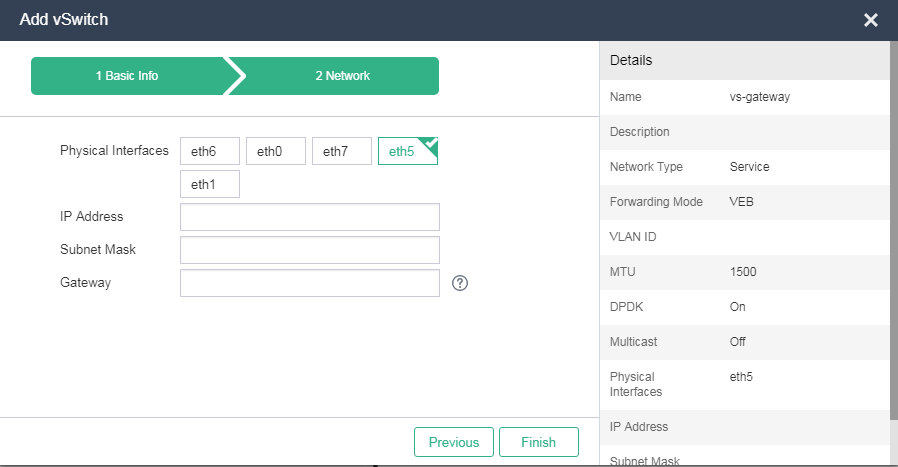Click into the Subnet Mask field
The image size is (898, 467).
click(x=310, y=250)
